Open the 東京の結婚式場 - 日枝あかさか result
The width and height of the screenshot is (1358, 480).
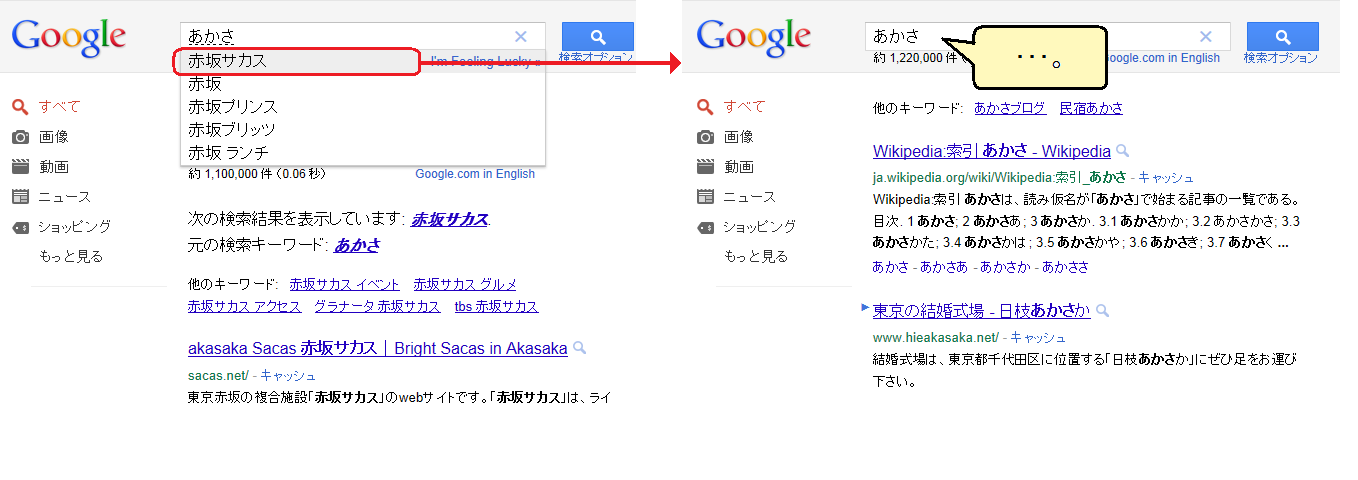[x=981, y=310]
